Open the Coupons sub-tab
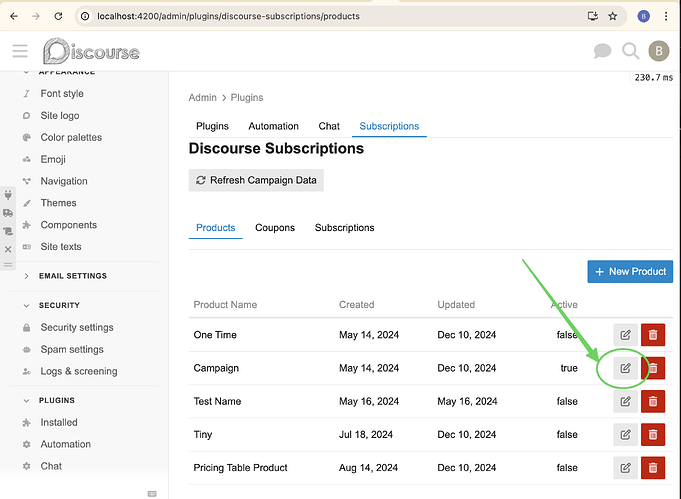This screenshot has width=681, height=499. (x=275, y=228)
